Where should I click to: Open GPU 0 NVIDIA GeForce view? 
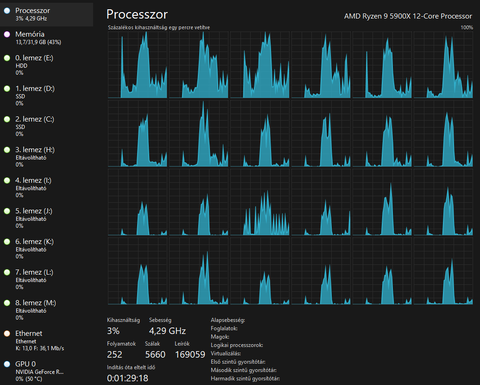point(46,371)
